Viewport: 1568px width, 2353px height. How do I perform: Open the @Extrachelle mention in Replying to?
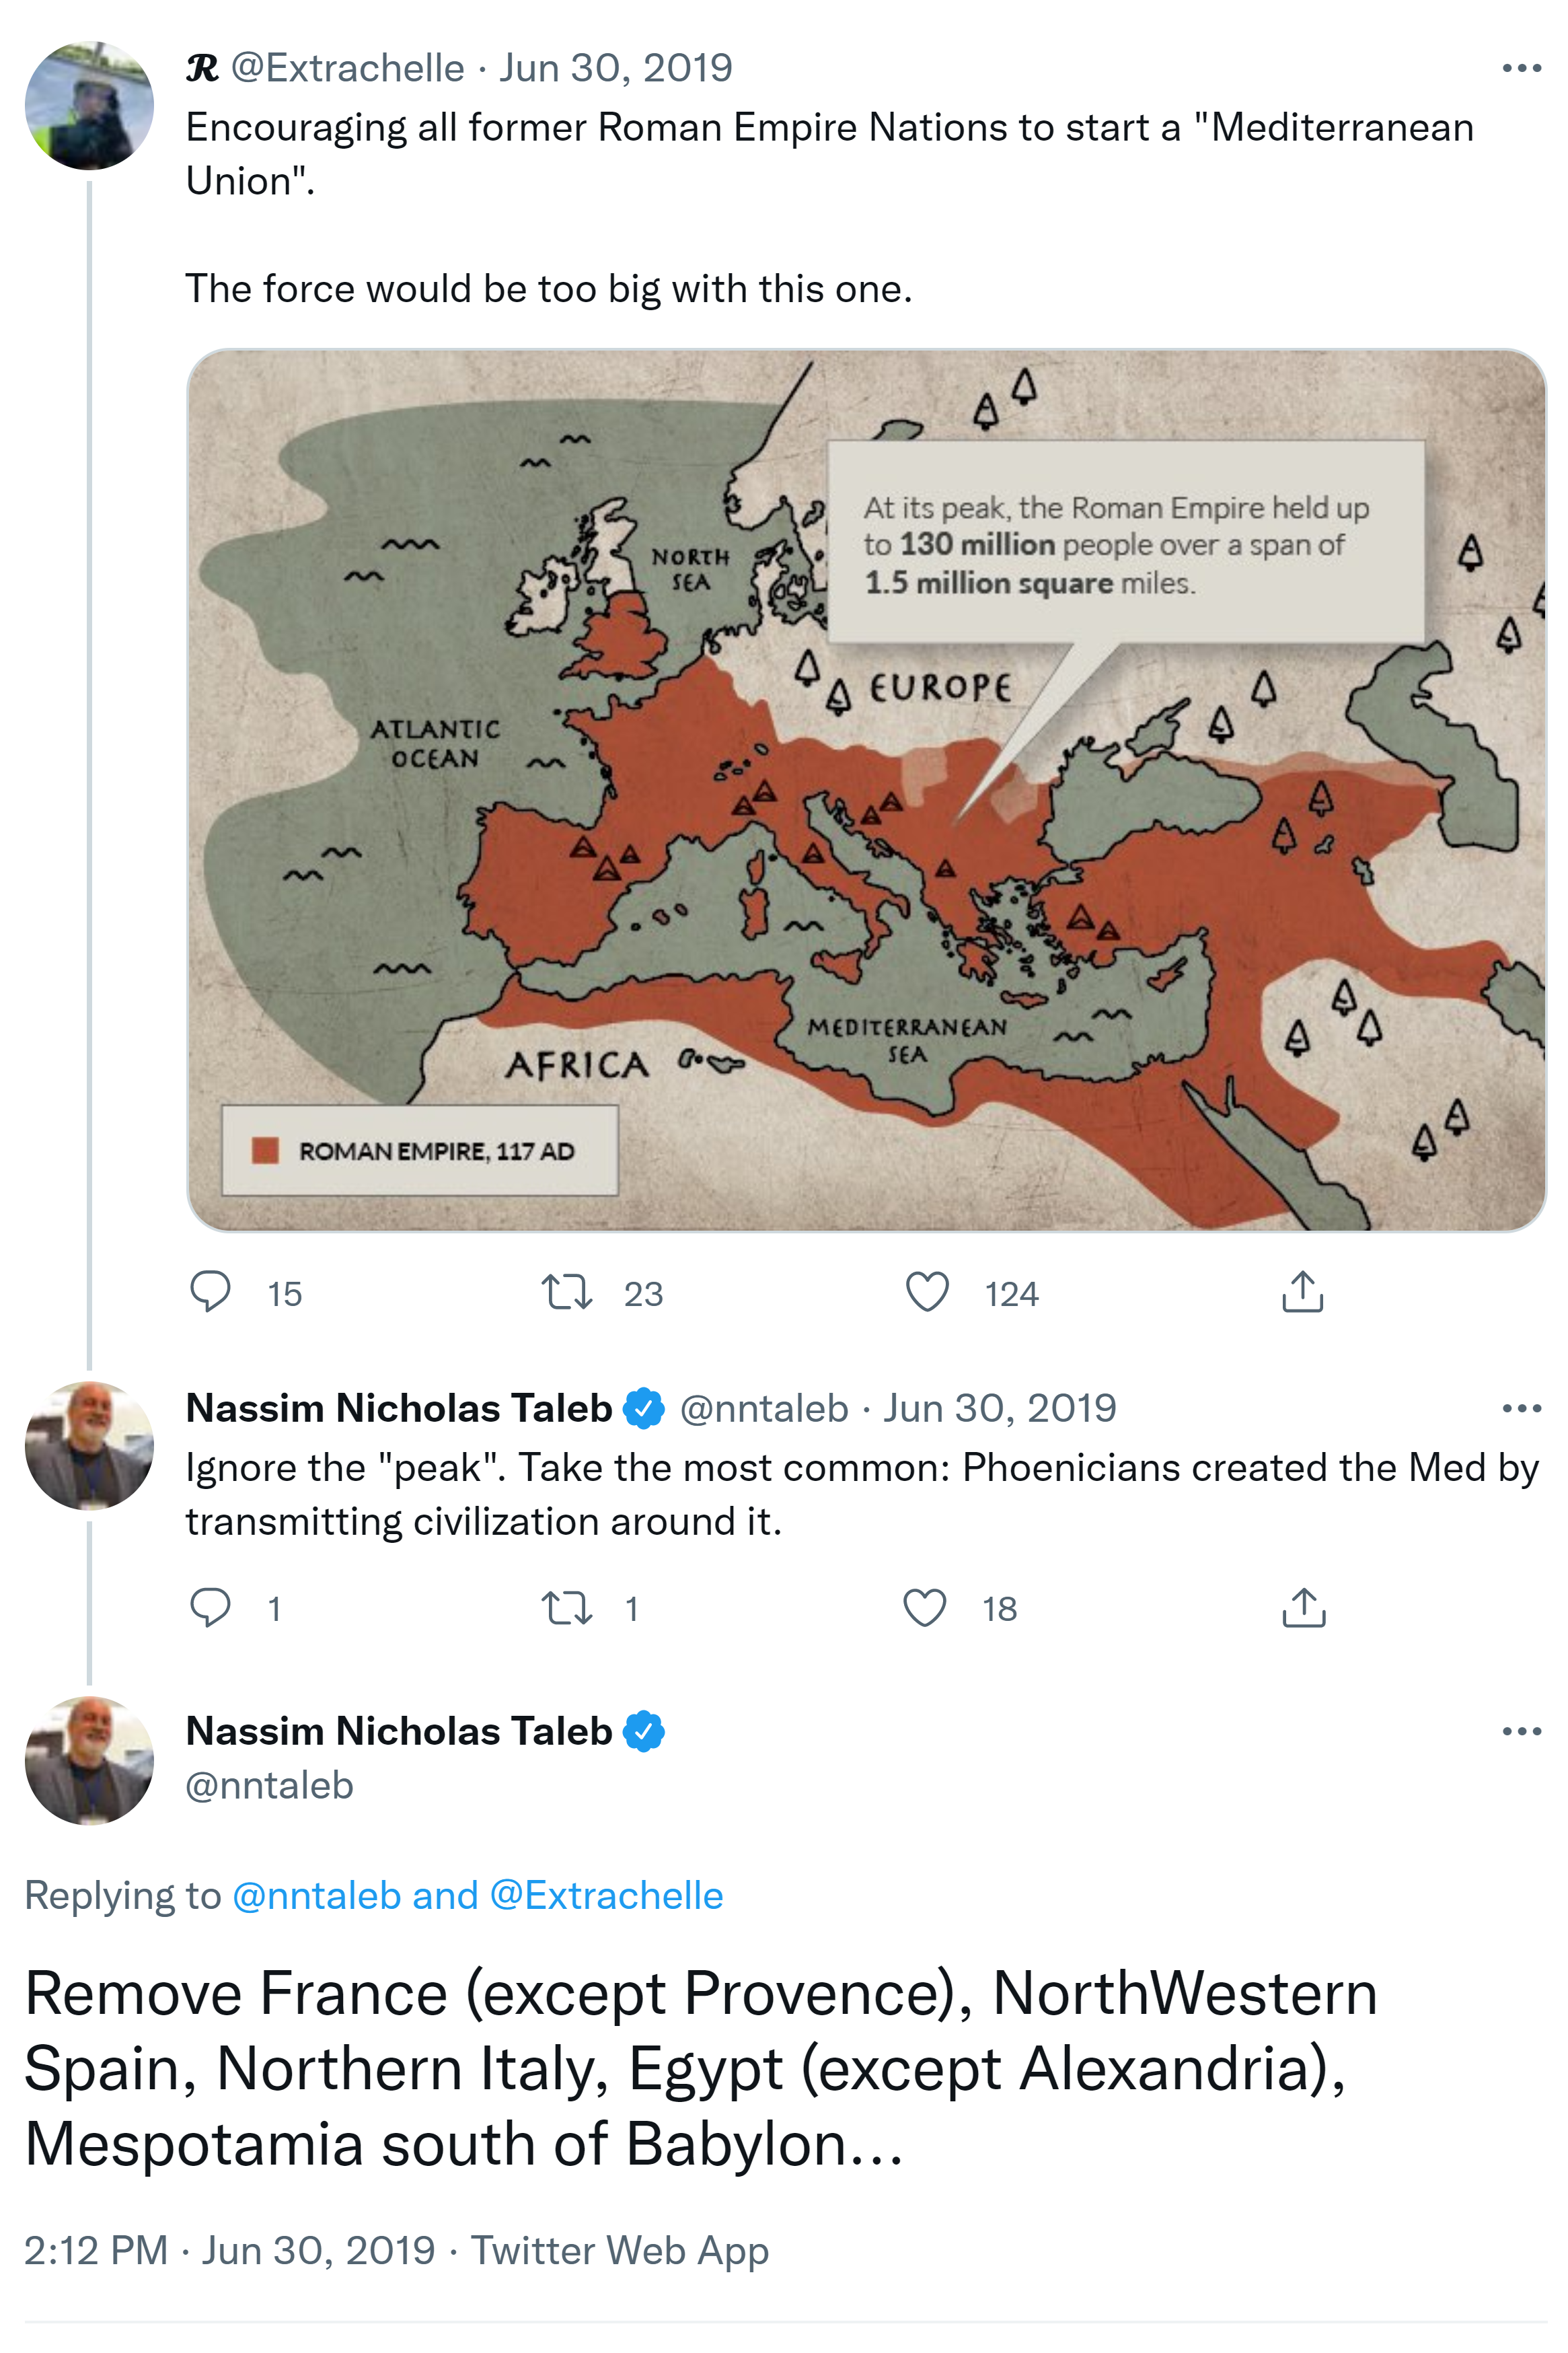point(606,1895)
